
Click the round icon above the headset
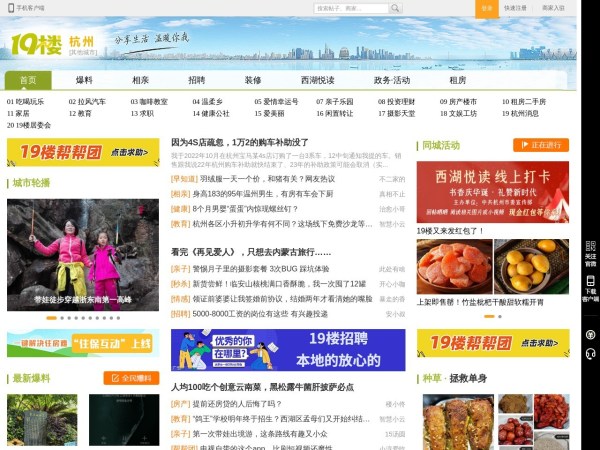pyautogui.click(x=590, y=333)
